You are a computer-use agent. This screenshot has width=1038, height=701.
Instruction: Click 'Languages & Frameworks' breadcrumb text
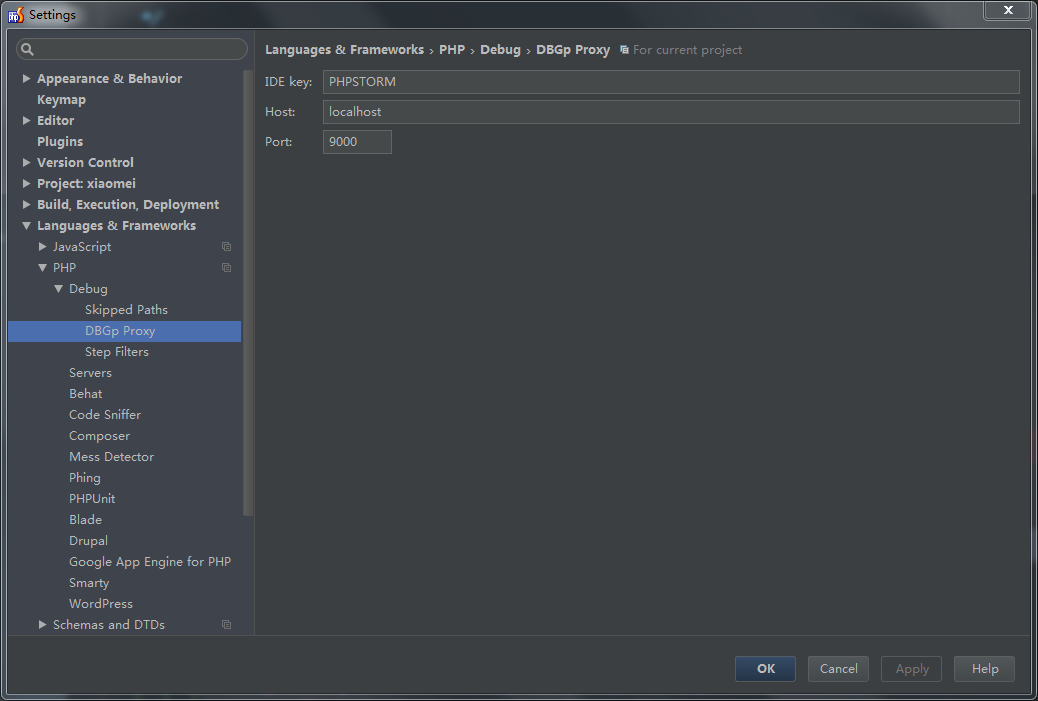tap(344, 50)
